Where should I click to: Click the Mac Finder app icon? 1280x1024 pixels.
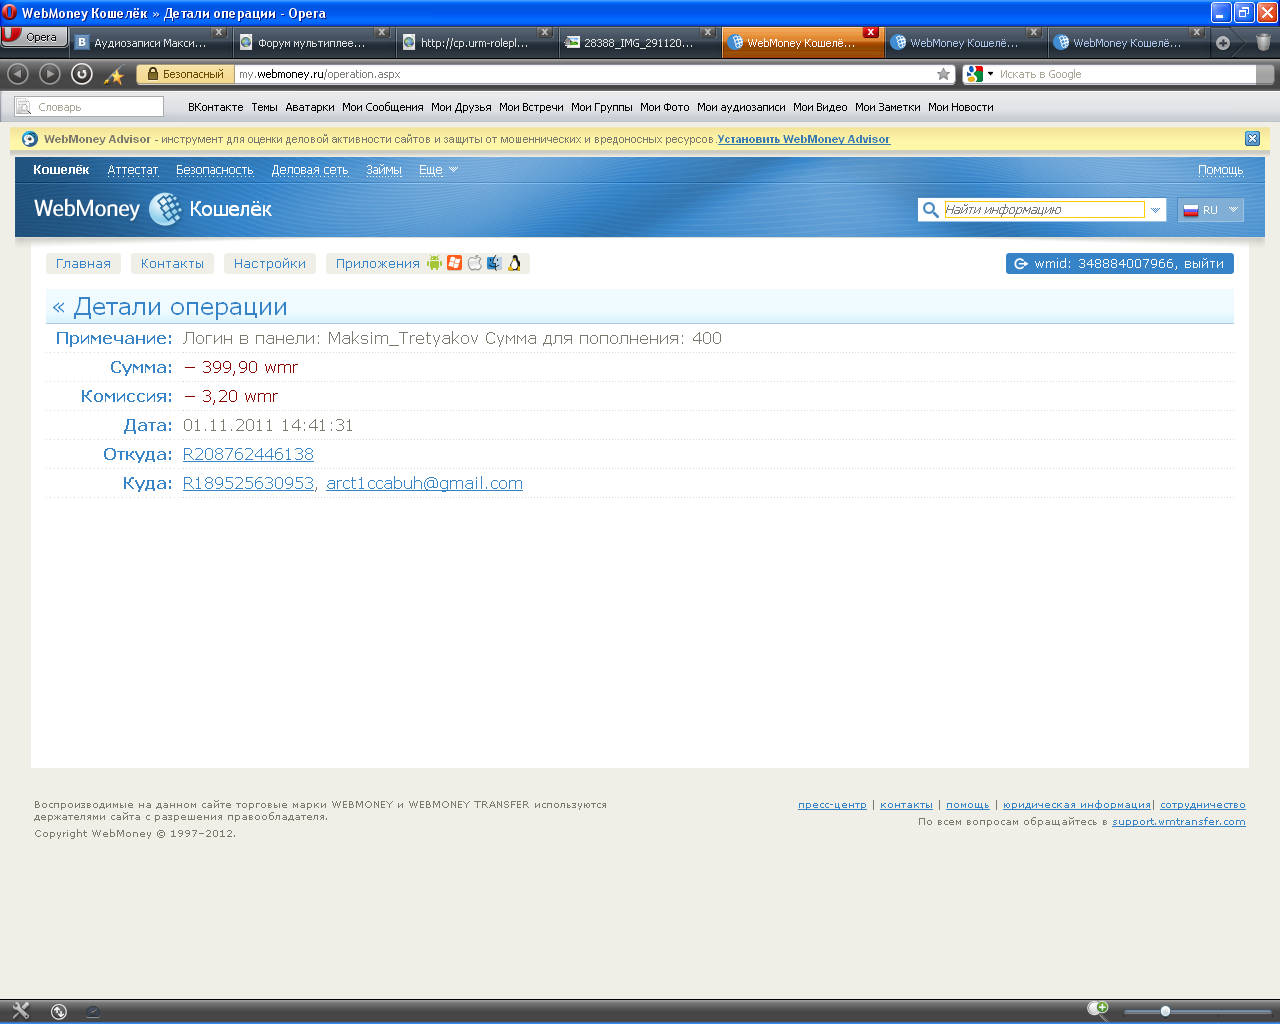pos(494,263)
